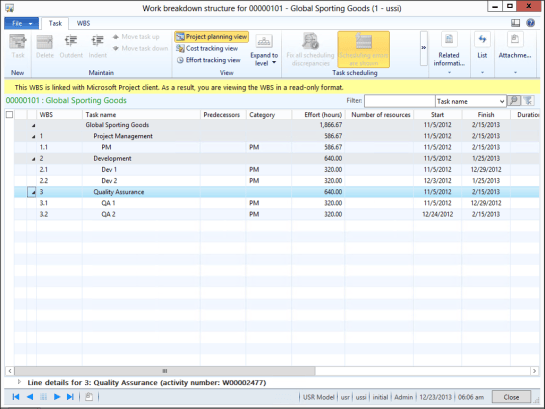Screen dimensions: 545x409
Task: Collapse the Global Sporting Goods node
Action: pos(33,125)
